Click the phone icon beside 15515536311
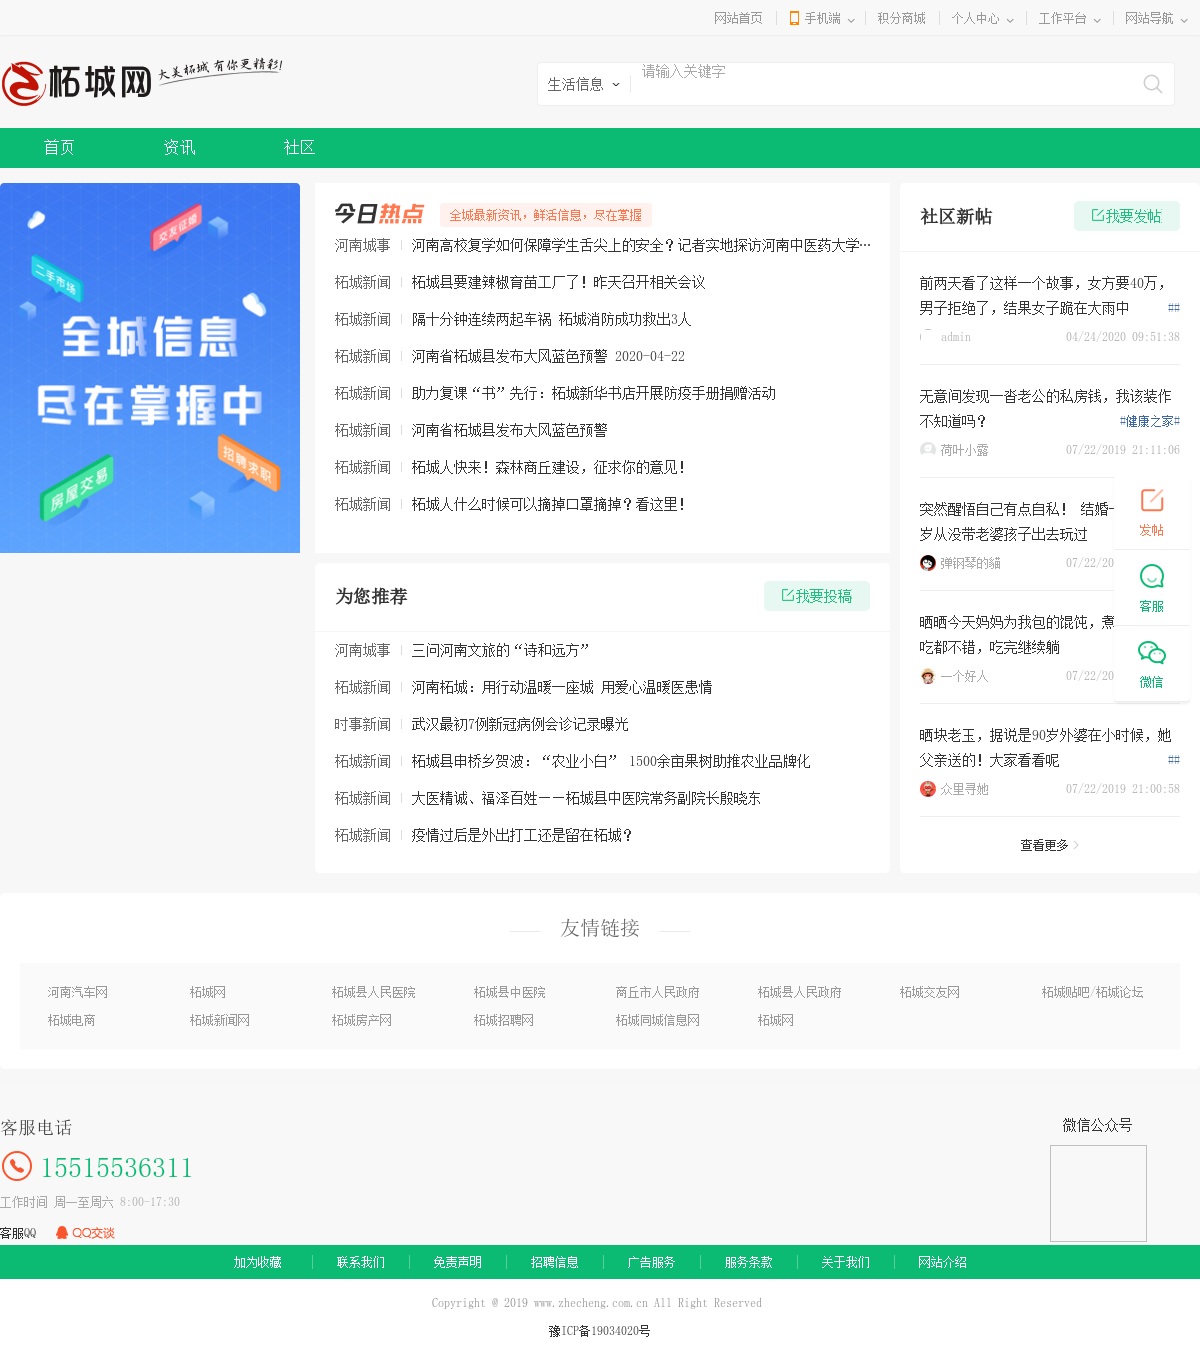Viewport: 1200px width, 1355px height. 17,1166
